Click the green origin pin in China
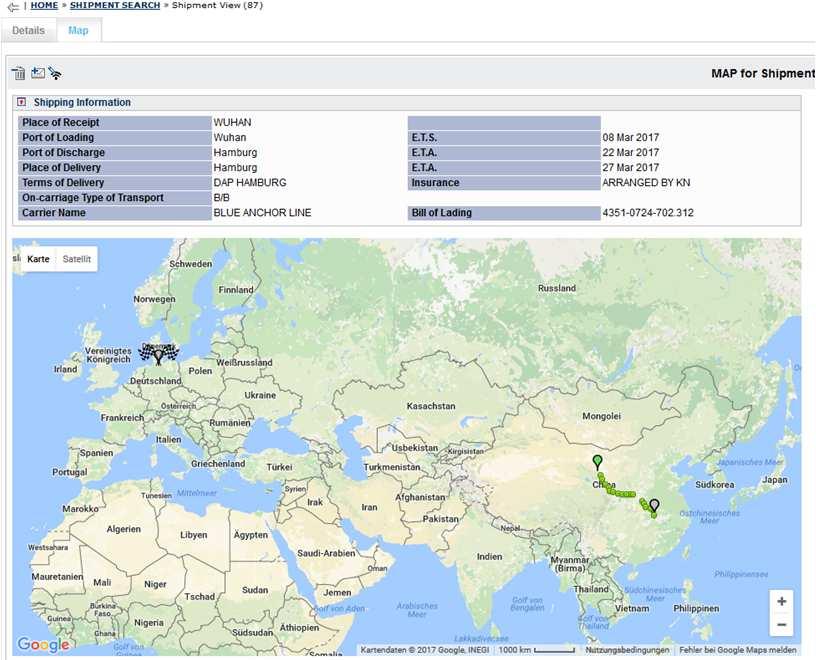The width and height of the screenshot is (816, 660). [597, 462]
